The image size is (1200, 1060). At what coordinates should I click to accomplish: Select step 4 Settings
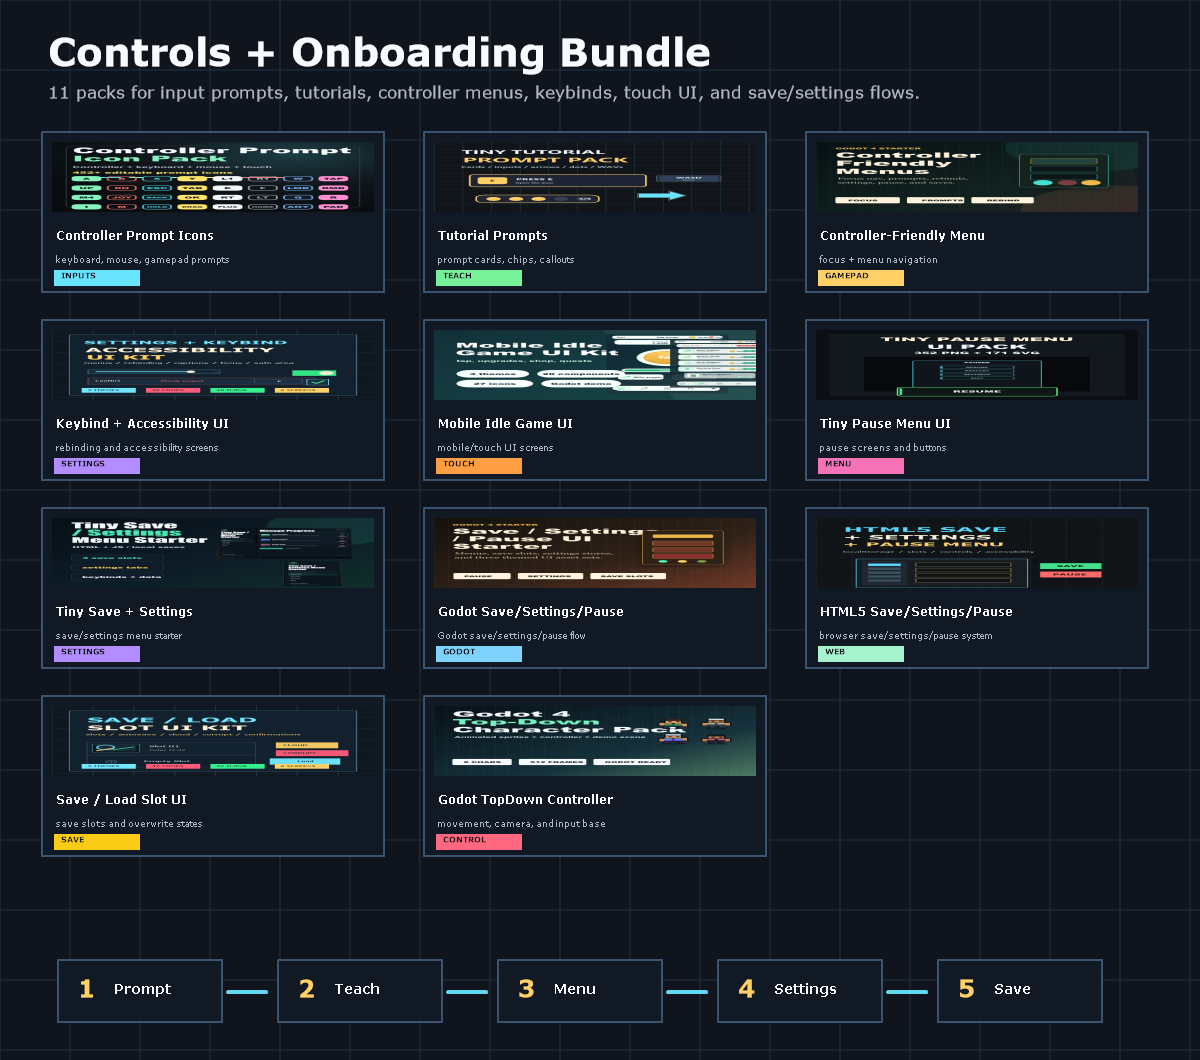click(x=800, y=991)
